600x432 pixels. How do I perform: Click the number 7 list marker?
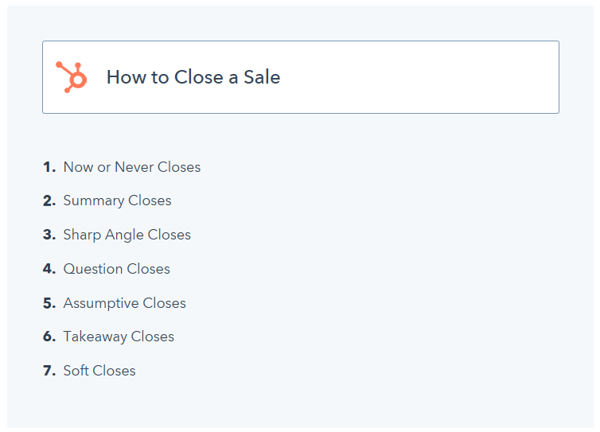click(x=49, y=370)
